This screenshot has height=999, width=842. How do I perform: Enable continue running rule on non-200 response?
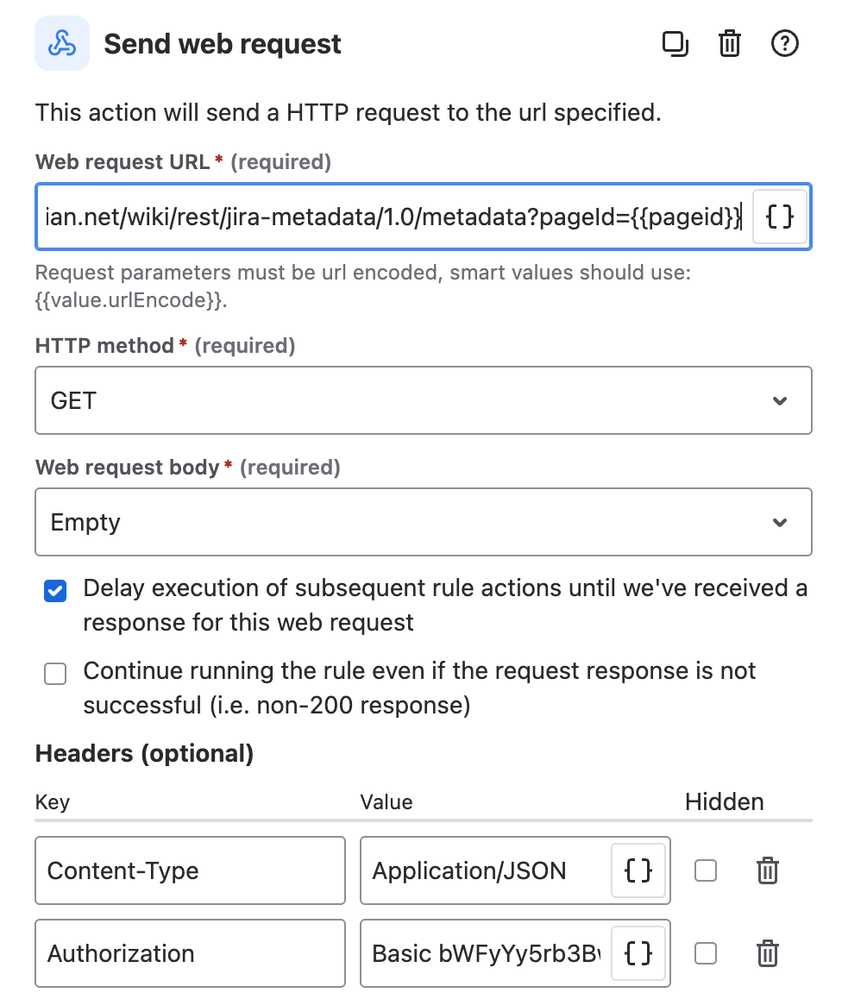pos(55,674)
